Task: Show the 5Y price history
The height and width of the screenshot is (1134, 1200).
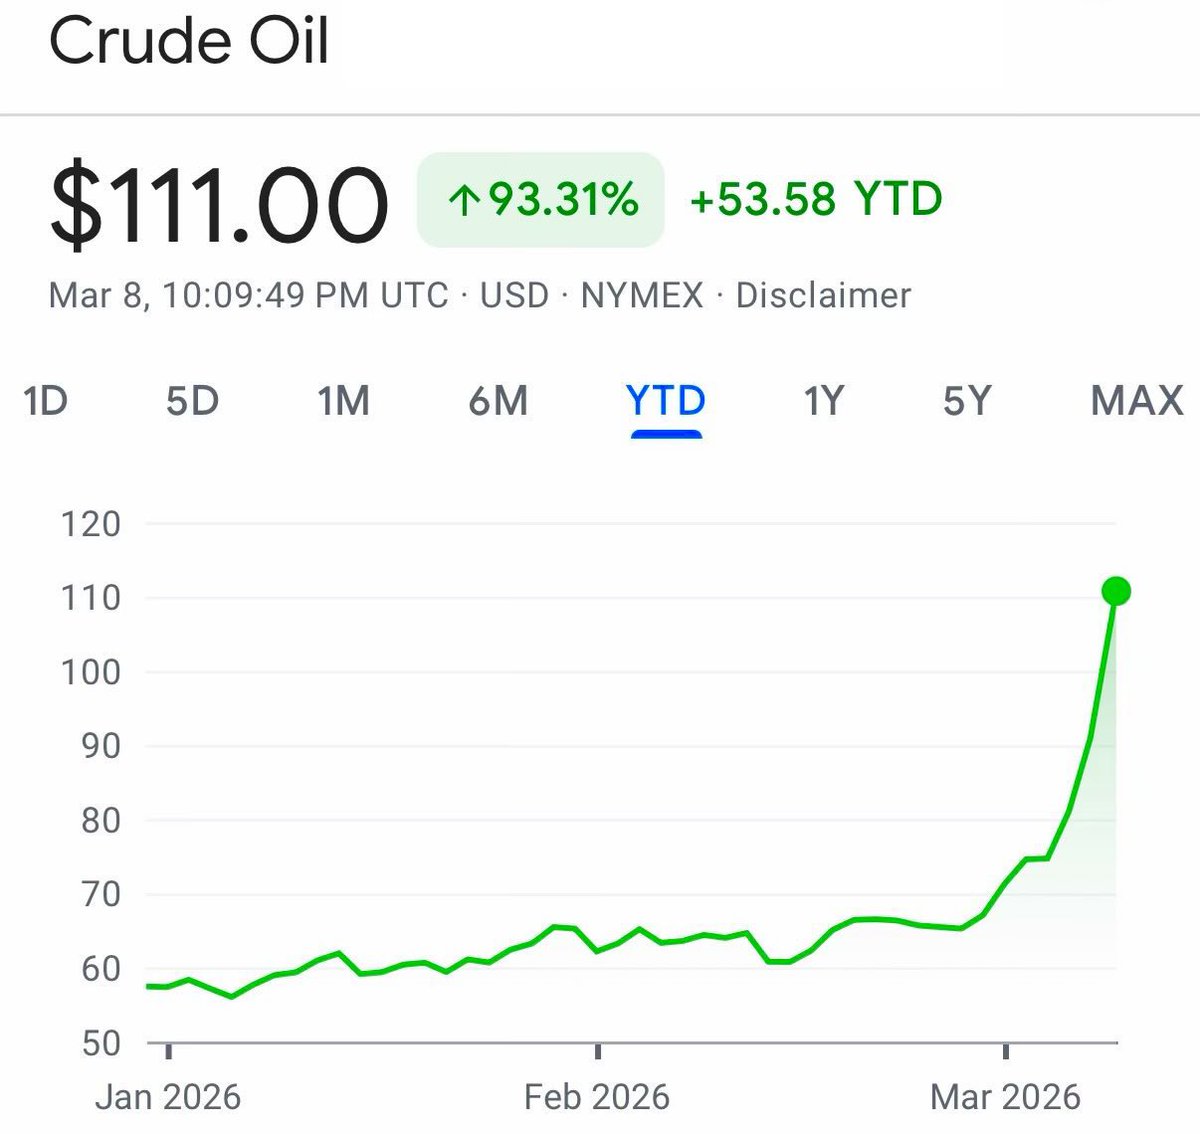Action: point(966,401)
